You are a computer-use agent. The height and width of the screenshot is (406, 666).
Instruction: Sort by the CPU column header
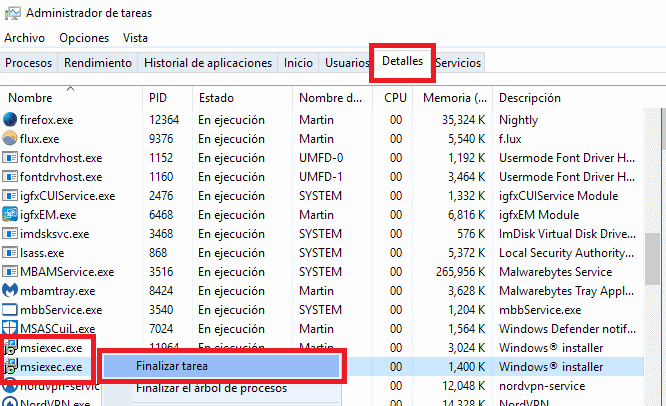click(392, 98)
